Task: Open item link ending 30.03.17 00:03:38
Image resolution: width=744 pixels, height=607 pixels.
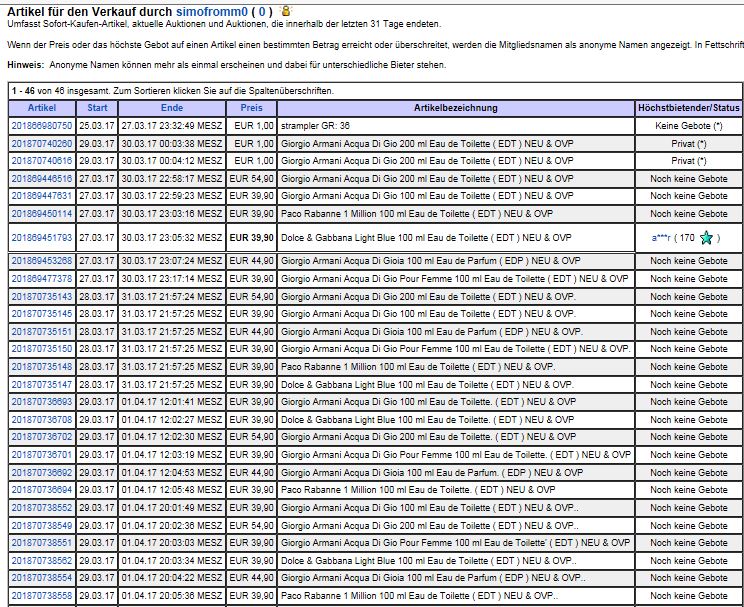Action: click(42, 143)
